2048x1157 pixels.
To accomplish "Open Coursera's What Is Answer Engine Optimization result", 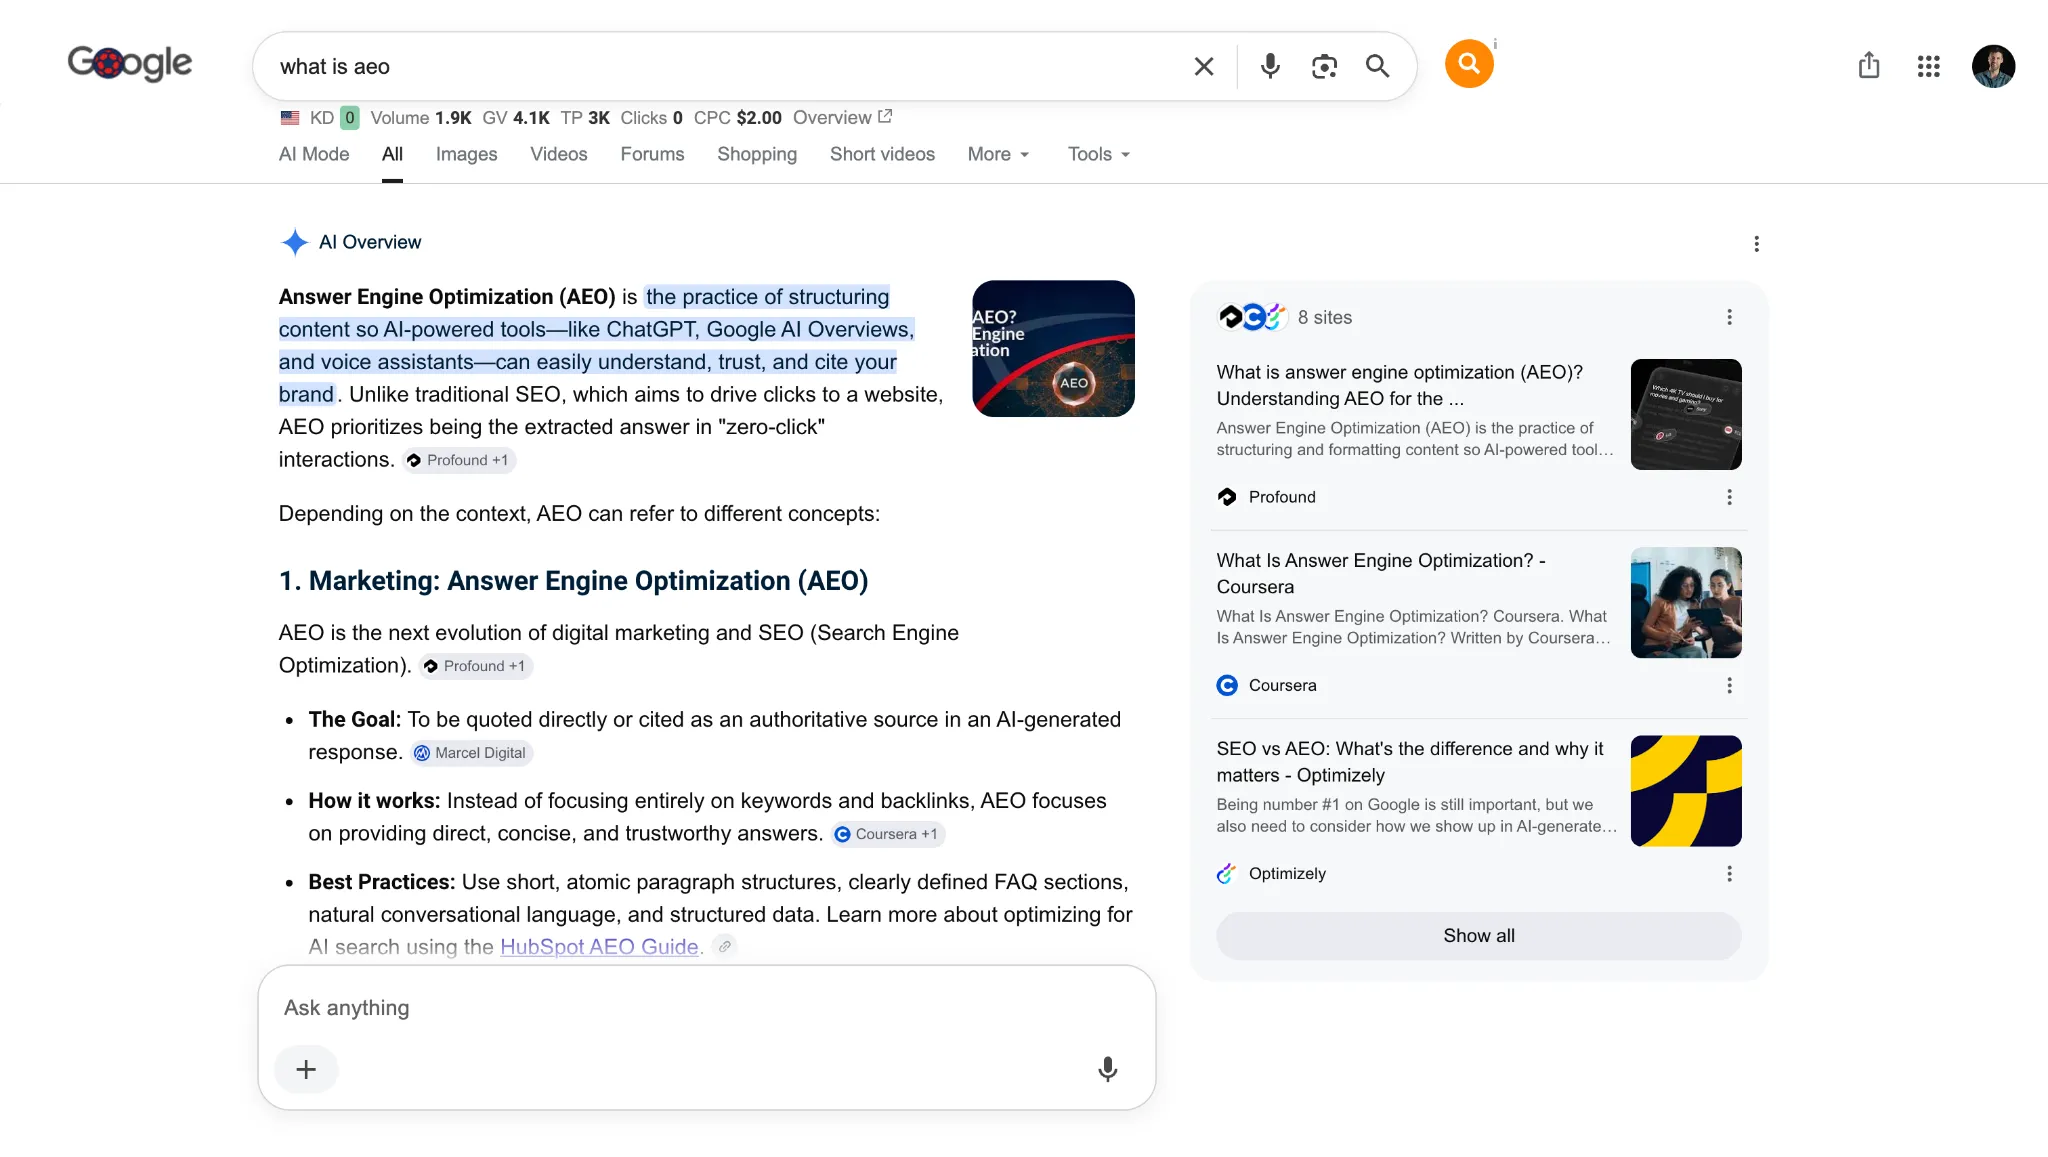I will pyautogui.click(x=1381, y=574).
